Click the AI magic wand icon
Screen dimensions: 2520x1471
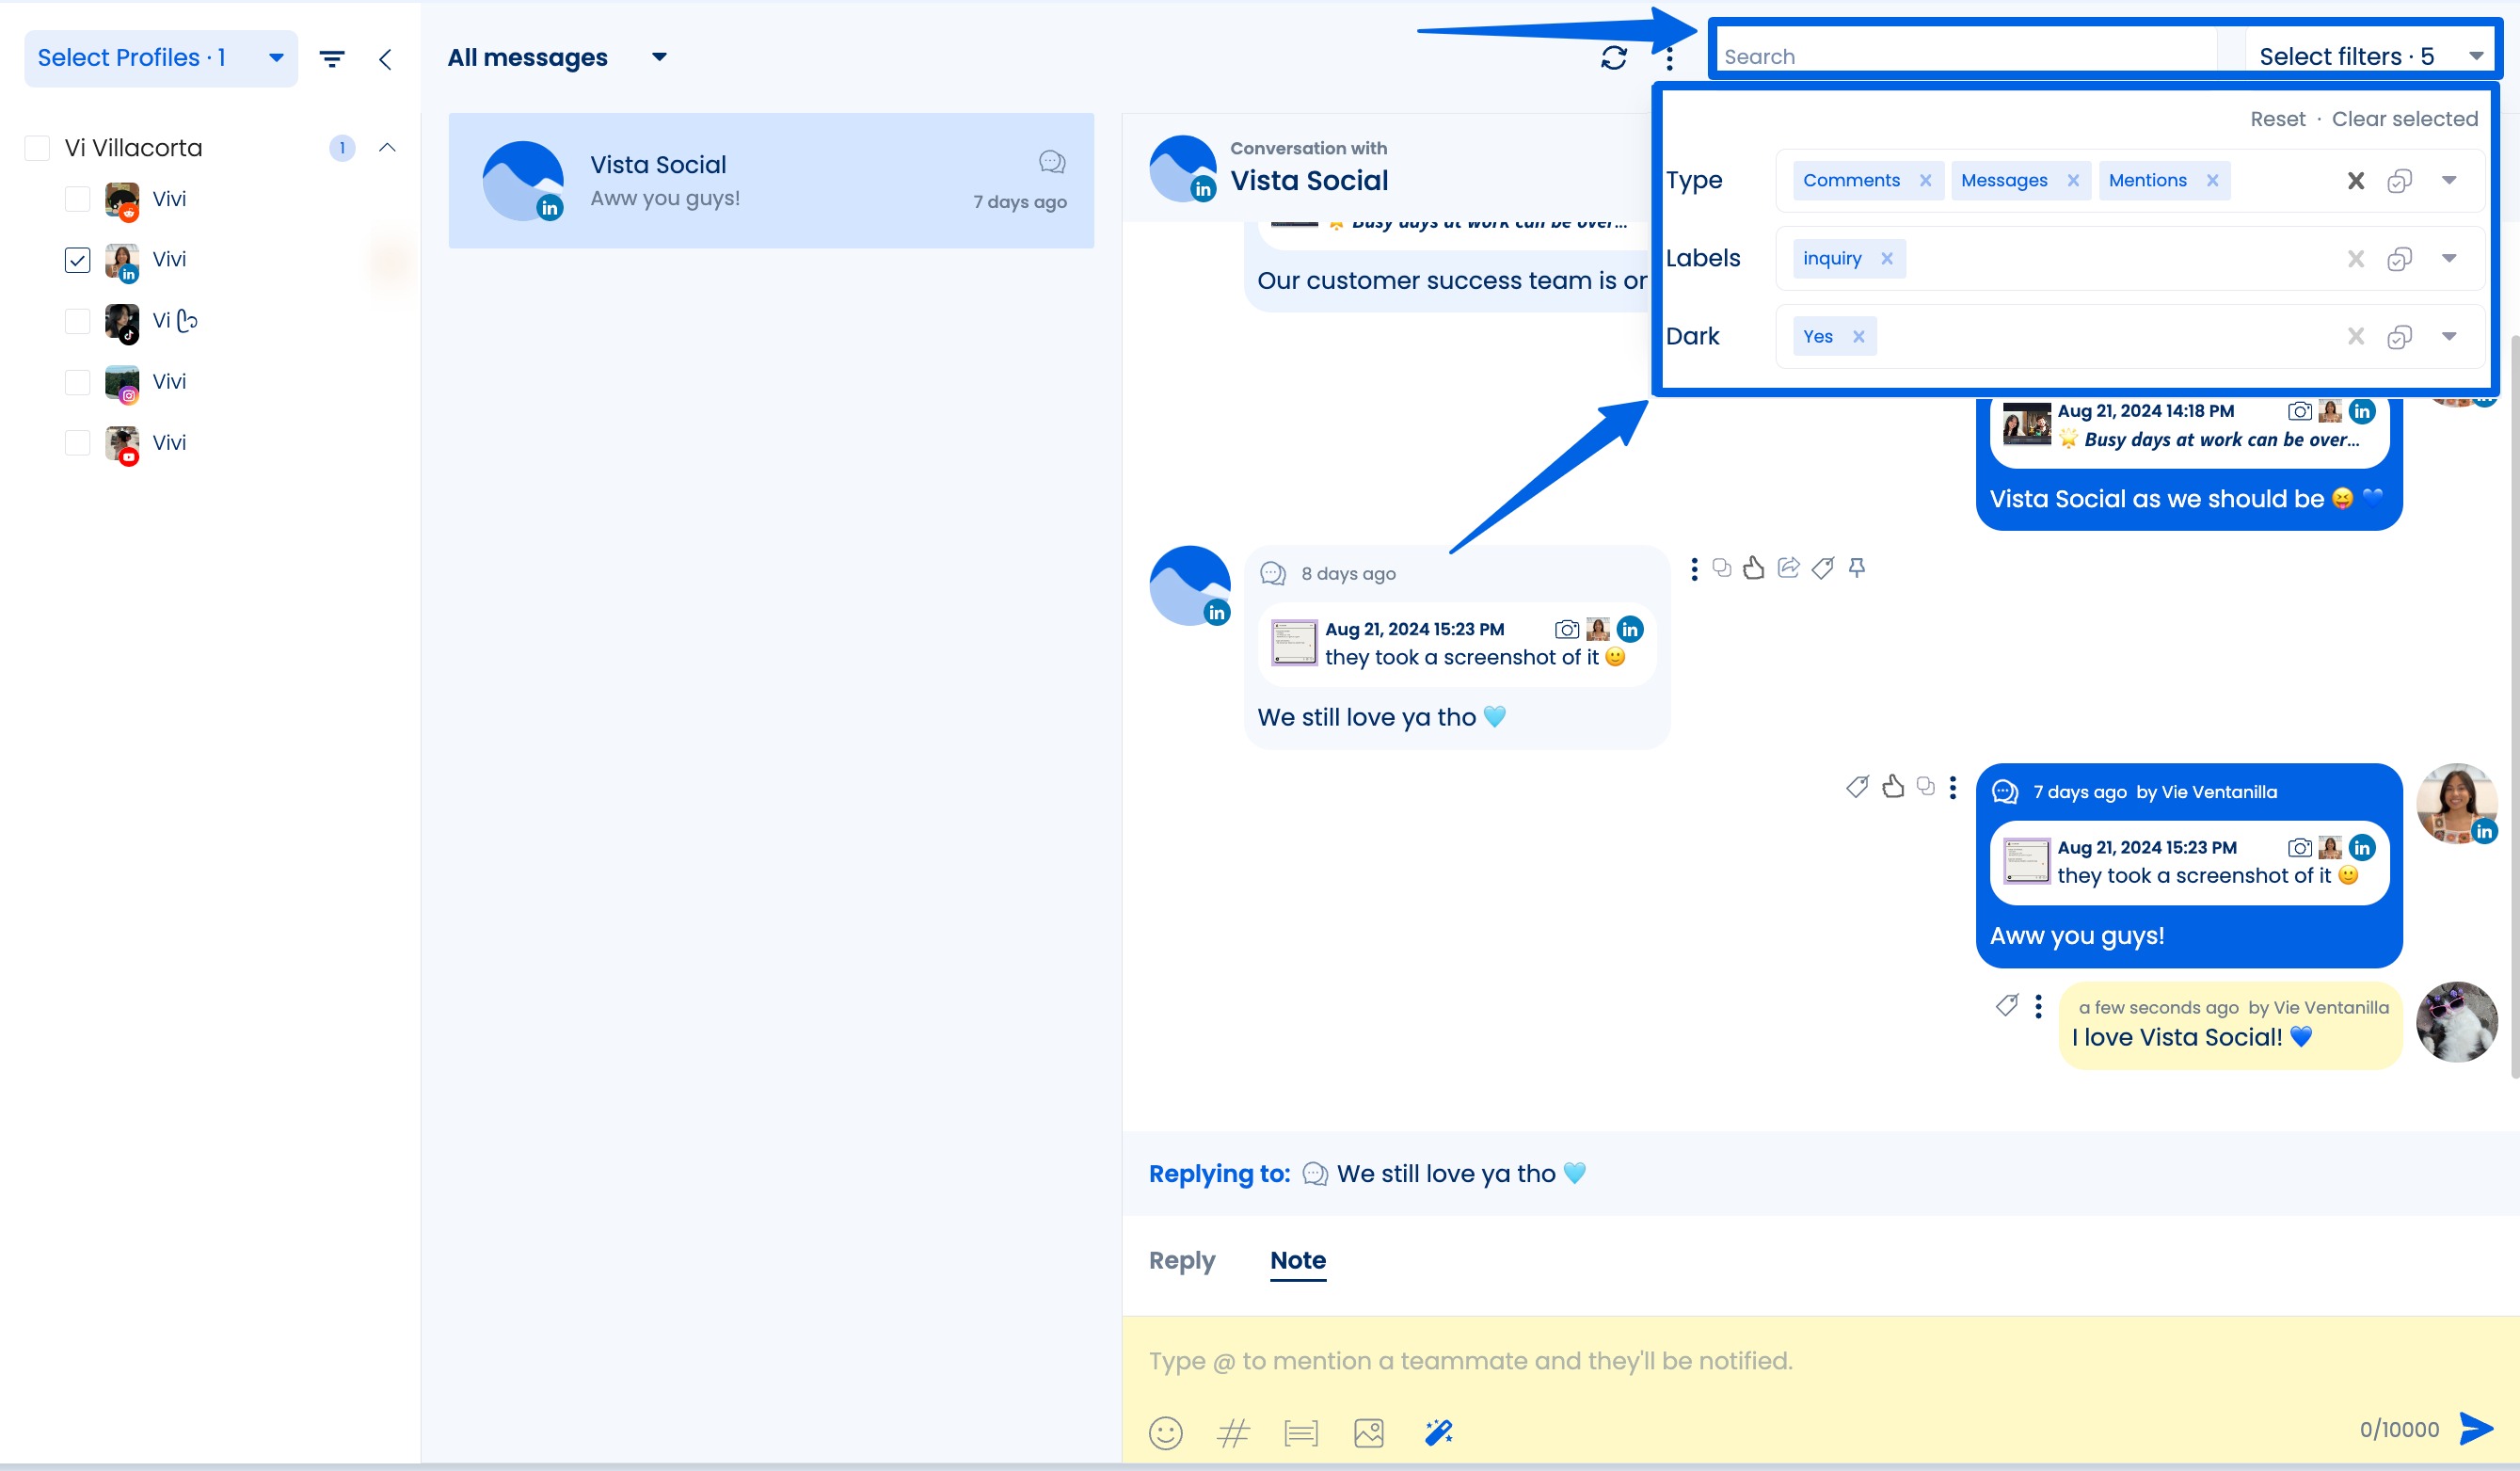(x=1438, y=1433)
